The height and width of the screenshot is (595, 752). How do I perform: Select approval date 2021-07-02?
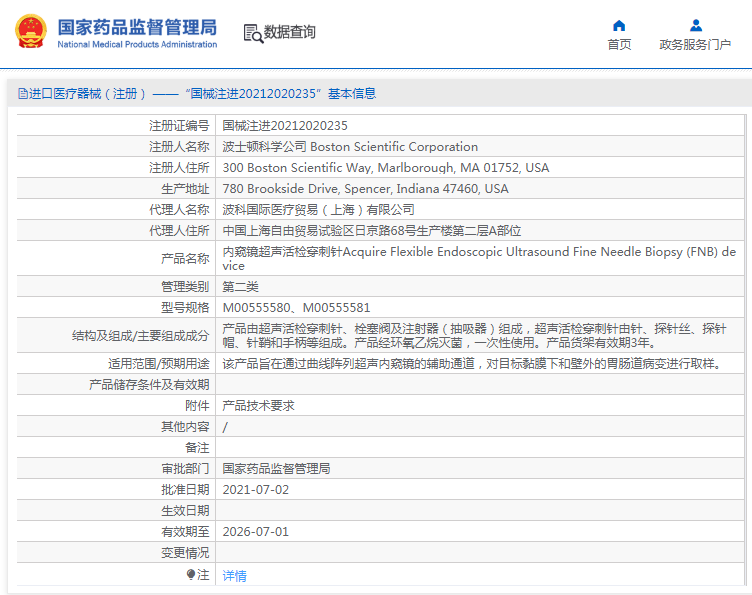tap(256, 490)
